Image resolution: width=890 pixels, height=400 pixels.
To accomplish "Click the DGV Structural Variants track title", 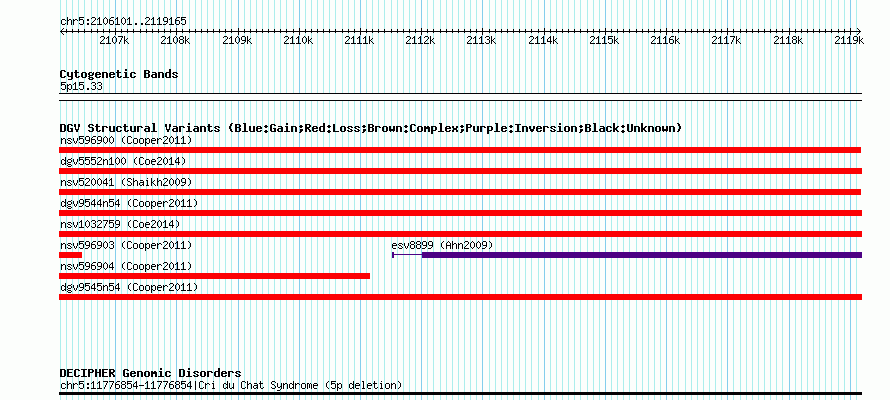I will pyautogui.click(x=371, y=128).
